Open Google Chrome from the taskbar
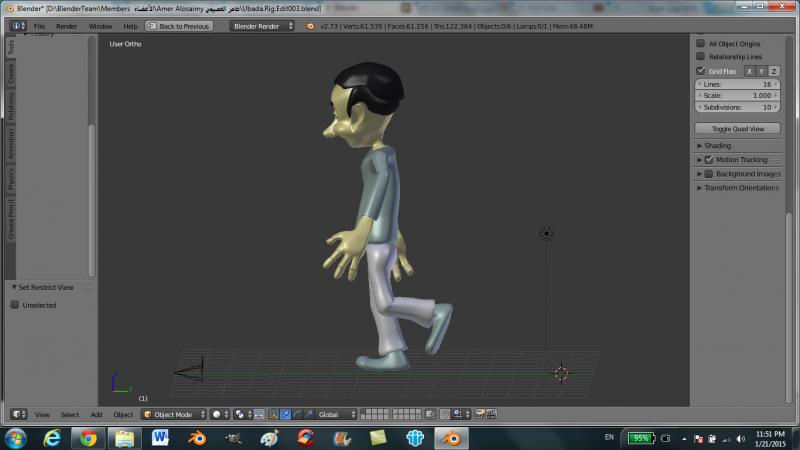This screenshot has height=450, width=800. (x=88, y=438)
